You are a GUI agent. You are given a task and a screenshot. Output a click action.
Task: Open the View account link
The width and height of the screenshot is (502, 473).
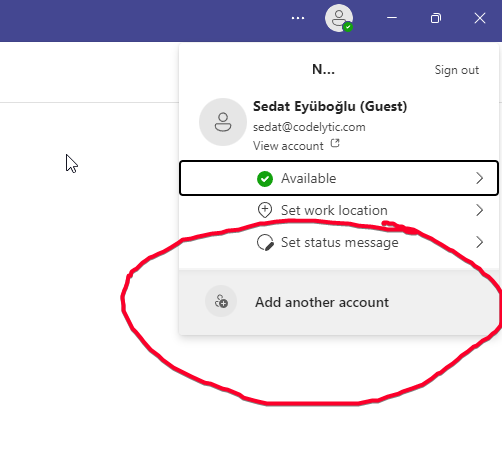(288, 146)
